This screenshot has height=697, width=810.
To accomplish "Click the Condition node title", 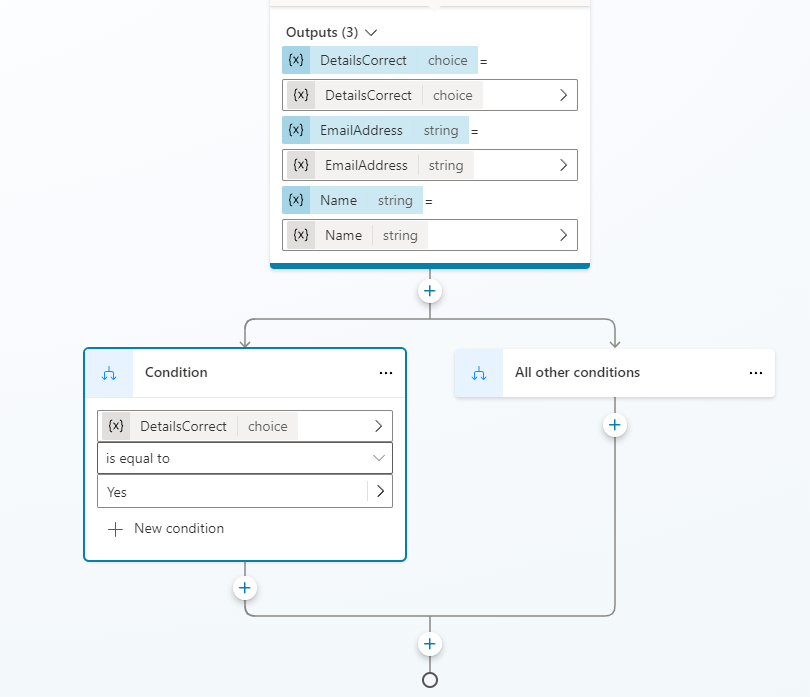I will [x=176, y=373].
